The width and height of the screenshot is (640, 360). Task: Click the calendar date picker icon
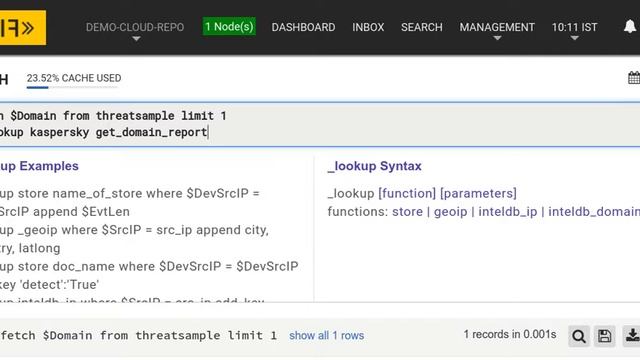634,78
